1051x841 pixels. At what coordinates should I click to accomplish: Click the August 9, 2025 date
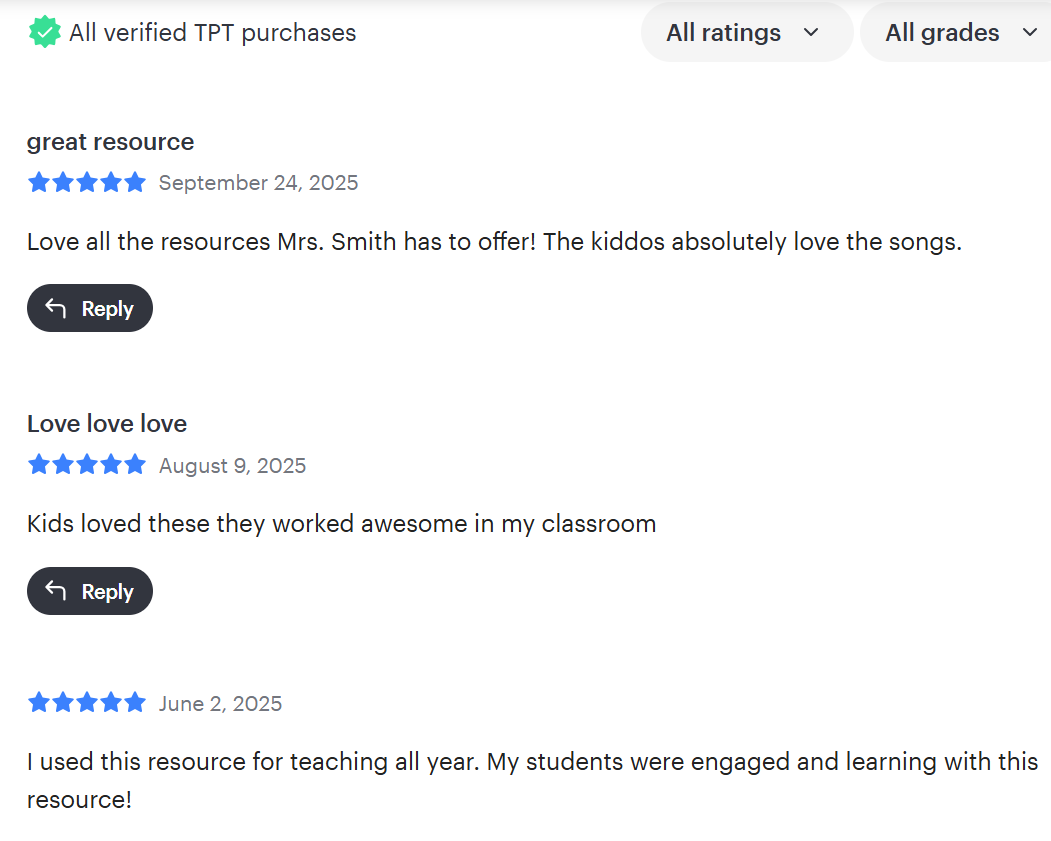click(x=232, y=466)
